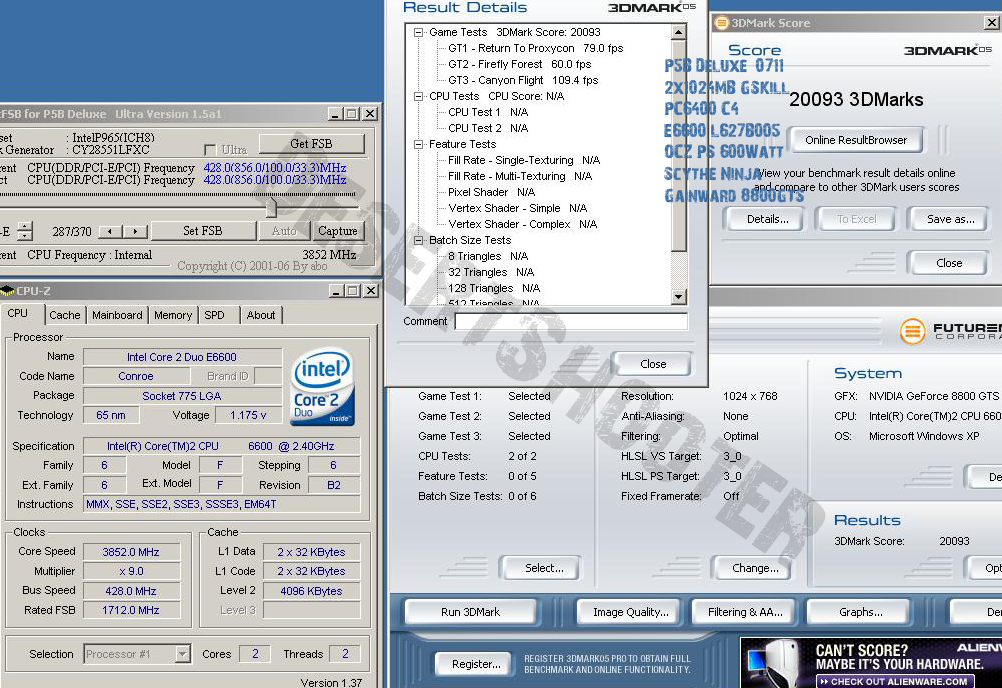1002x688 pixels.
Task: Open the Processor #1 selection dropdown
Action: [x=182, y=654]
